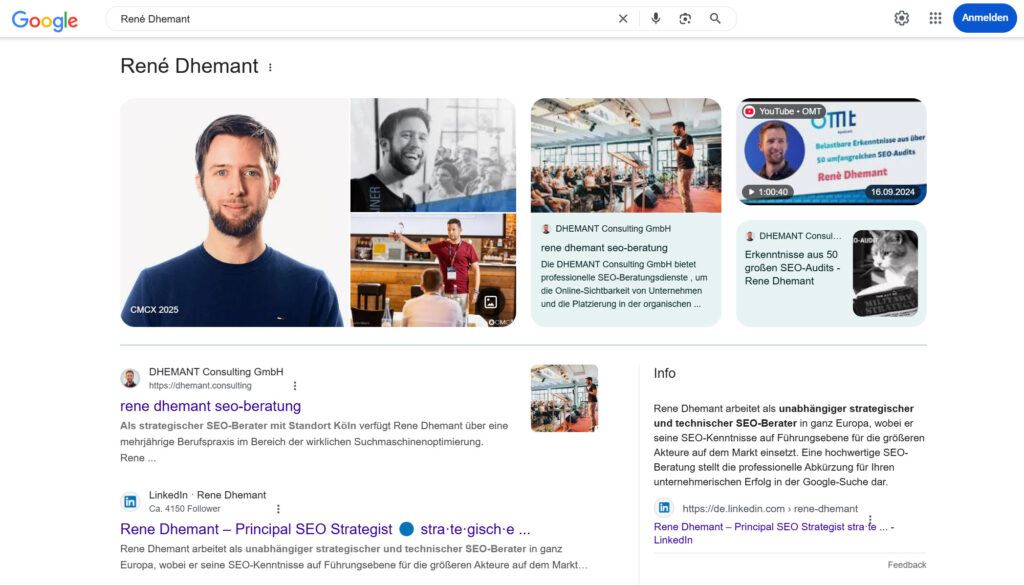
Task: Click the 'Info' panel heading
Action: pyautogui.click(x=664, y=373)
